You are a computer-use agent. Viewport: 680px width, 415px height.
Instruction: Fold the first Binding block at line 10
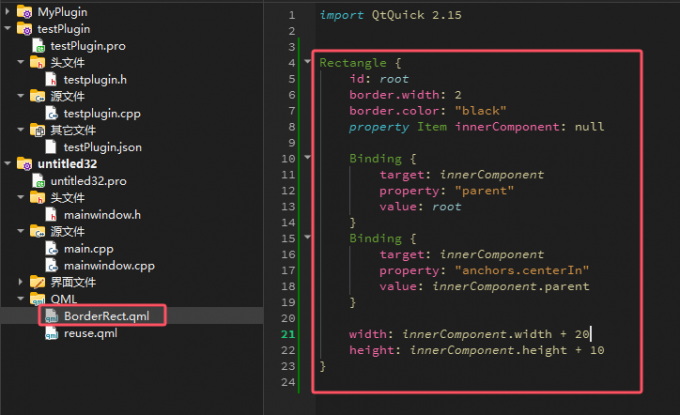coord(307,158)
